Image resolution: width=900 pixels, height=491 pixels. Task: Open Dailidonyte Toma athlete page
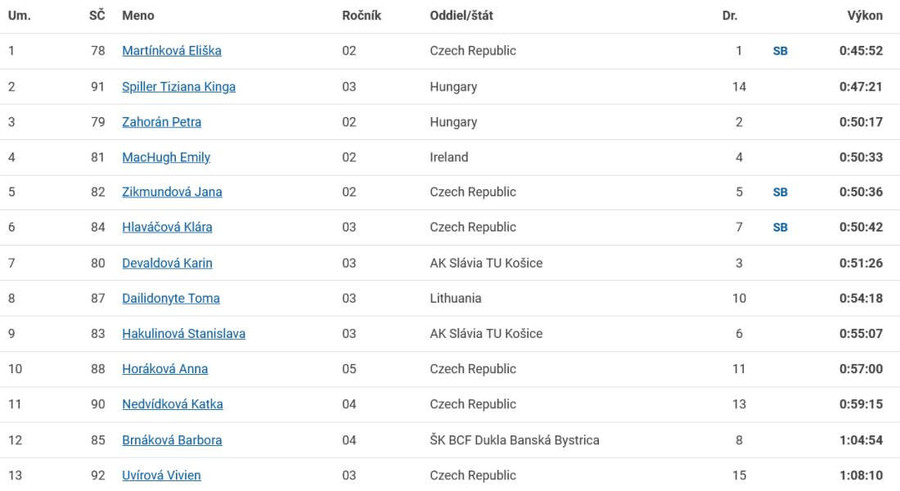[x=170, y=298]
